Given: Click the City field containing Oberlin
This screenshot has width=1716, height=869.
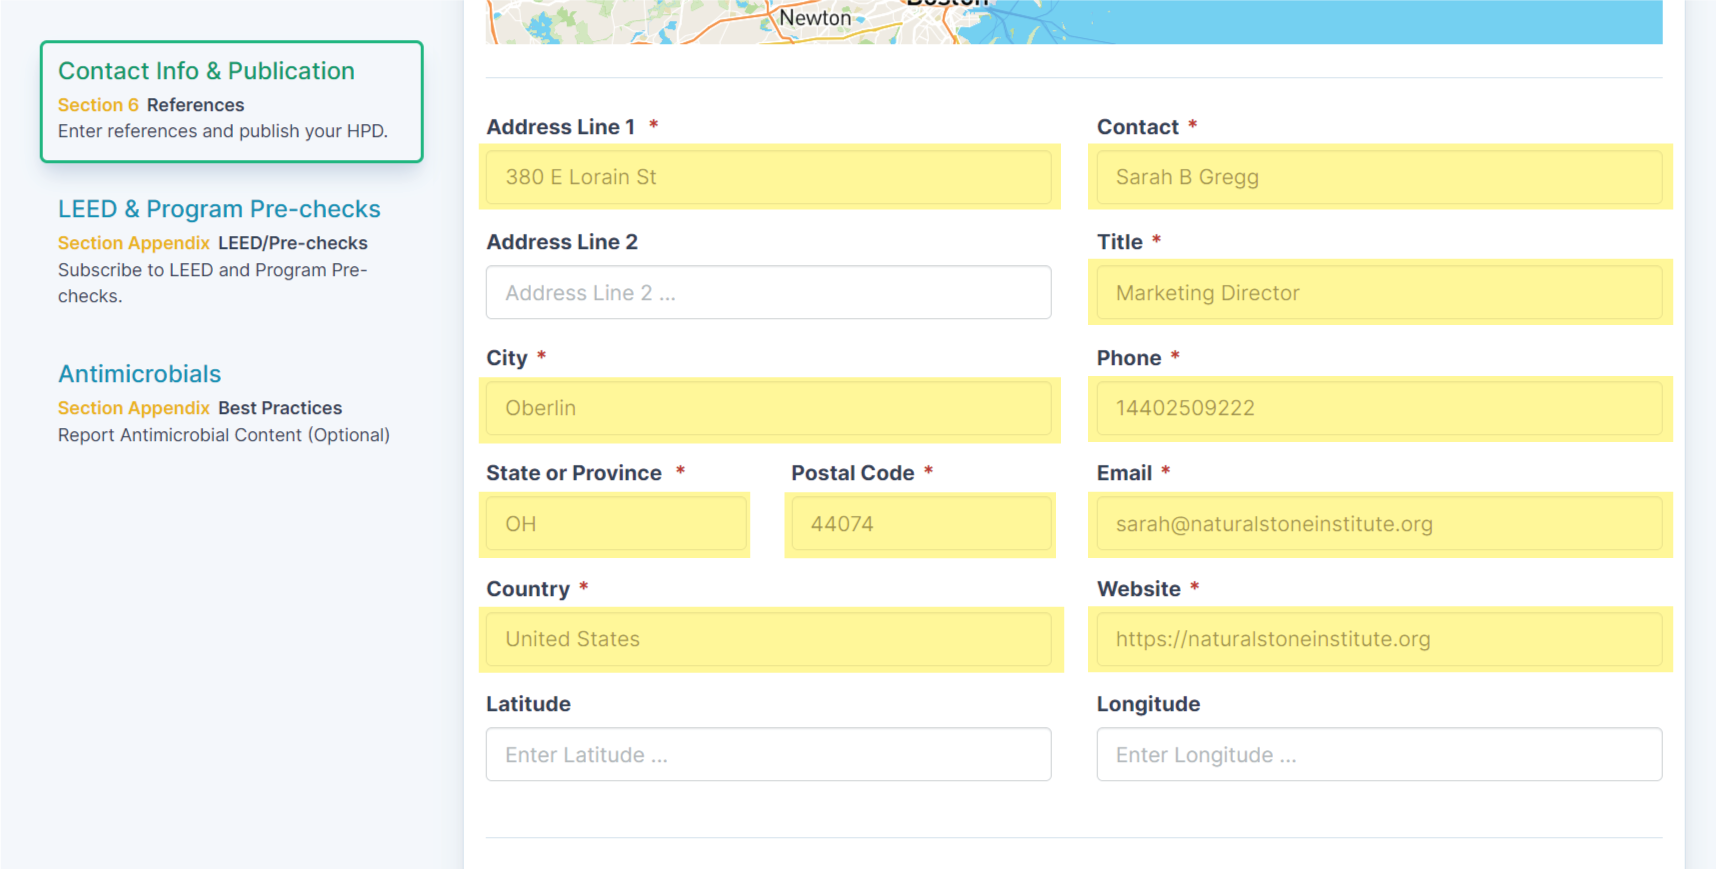Looking at the screenshot, I should [x=768, y=408].
